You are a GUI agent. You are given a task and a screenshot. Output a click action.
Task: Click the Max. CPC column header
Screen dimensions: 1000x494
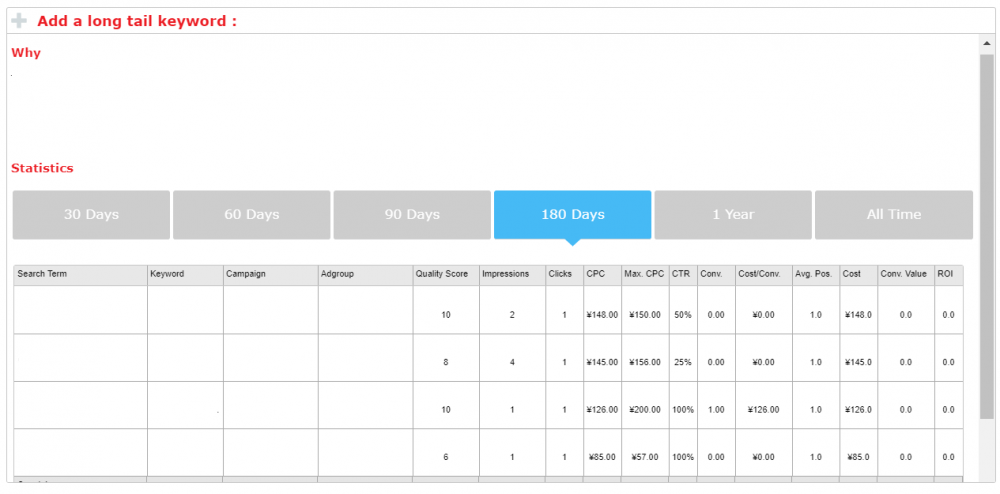click(644, 274)
